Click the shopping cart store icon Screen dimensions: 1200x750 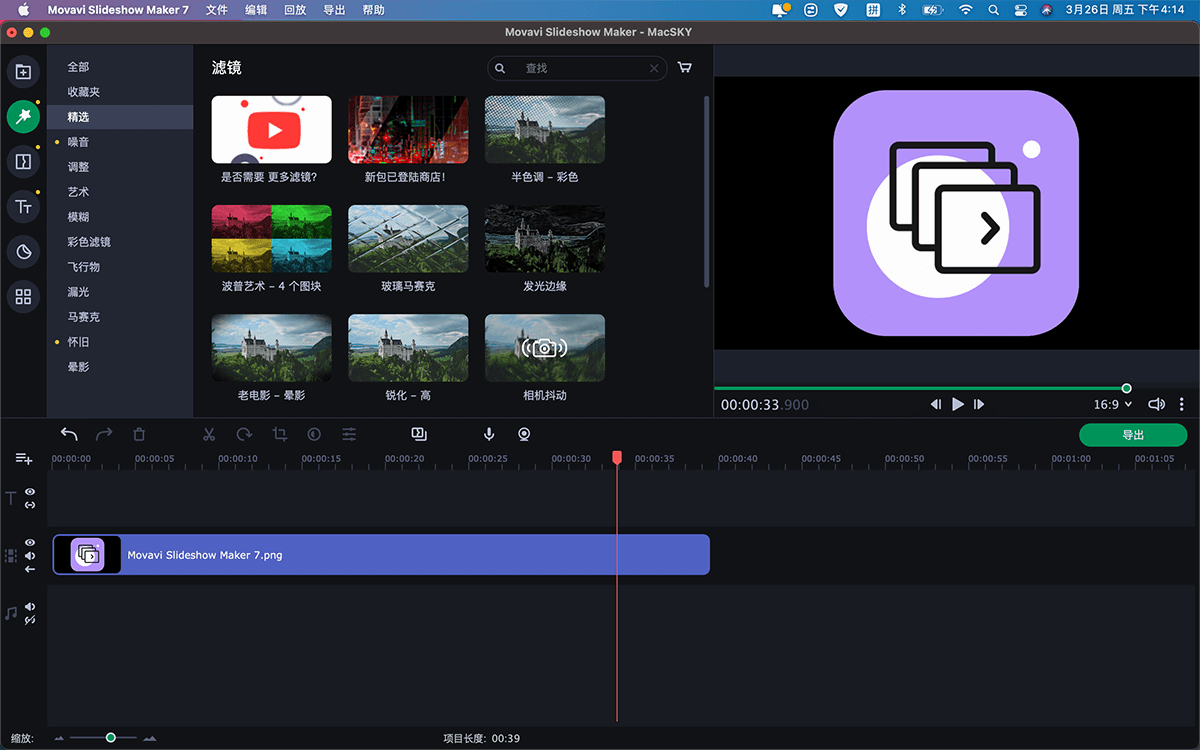pos(685,68)
